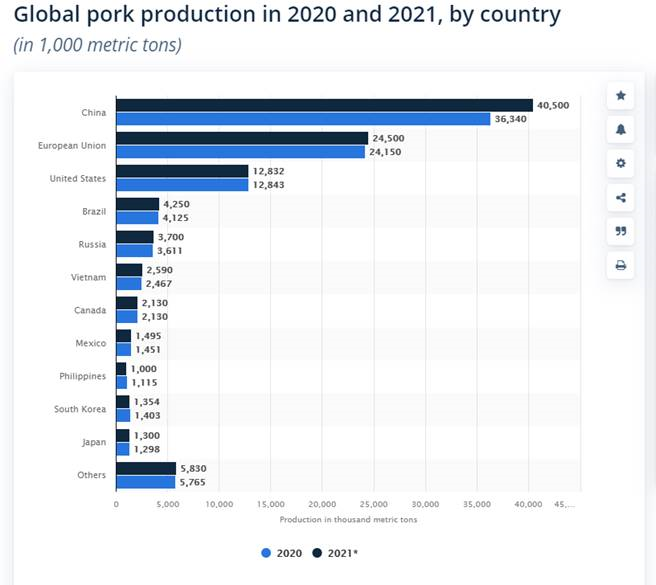Select China's 2021 dark bar
656x585 pixels.
pyautogui.click(x=323, y=105)
